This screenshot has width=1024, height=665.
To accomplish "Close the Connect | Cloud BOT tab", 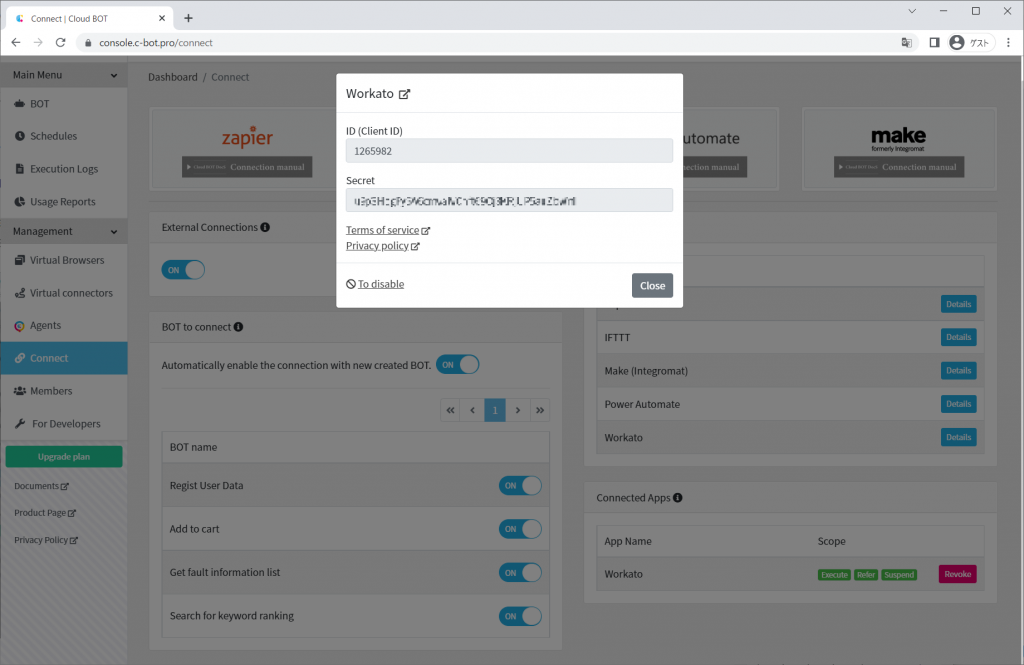I will tap(162, 18).
